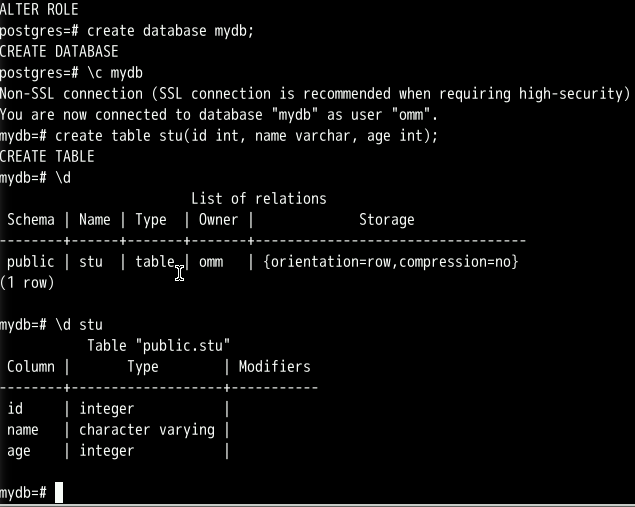
Task: Click the Table "public.stu" title
Action: click(159, 345)
